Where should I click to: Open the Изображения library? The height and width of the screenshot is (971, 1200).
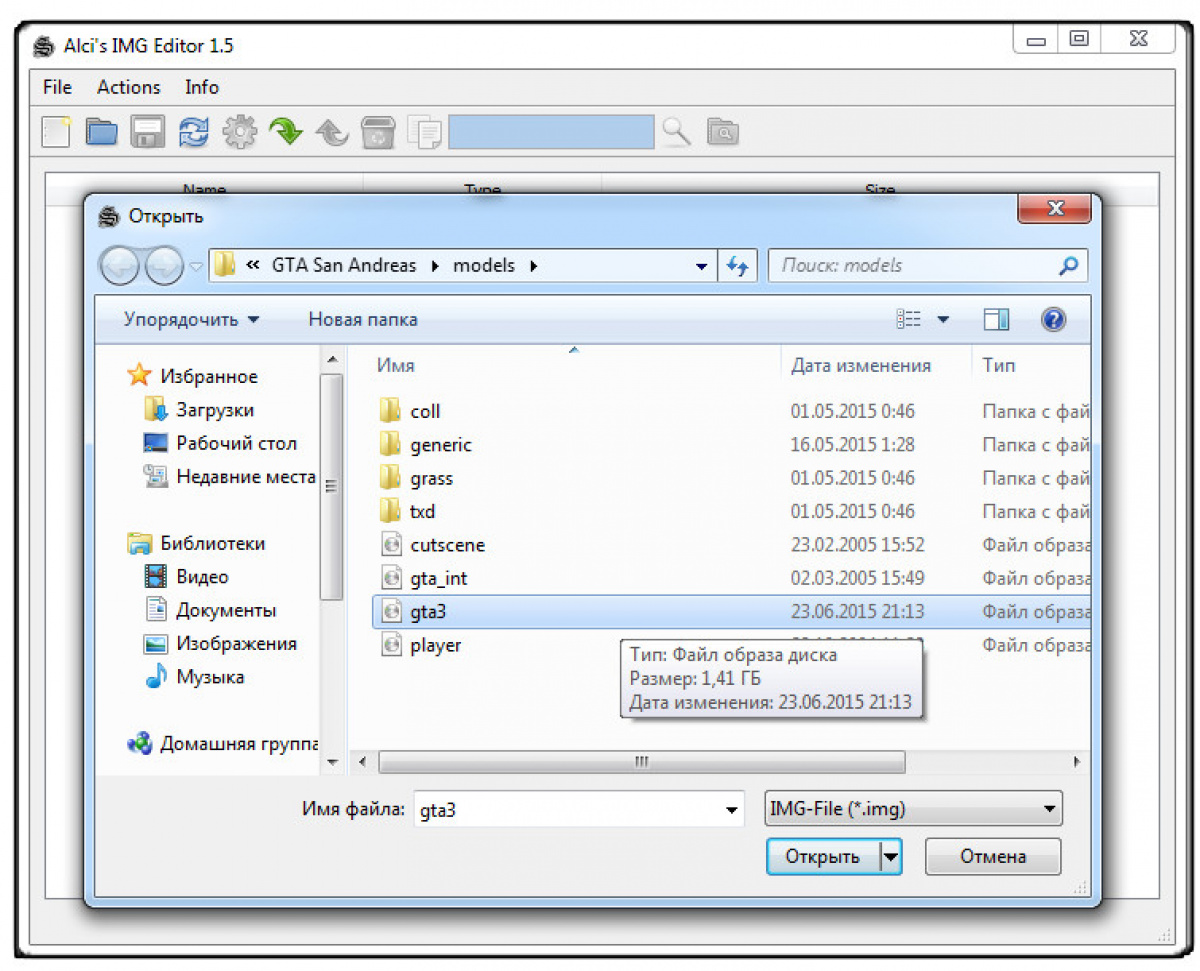point(220,644)
